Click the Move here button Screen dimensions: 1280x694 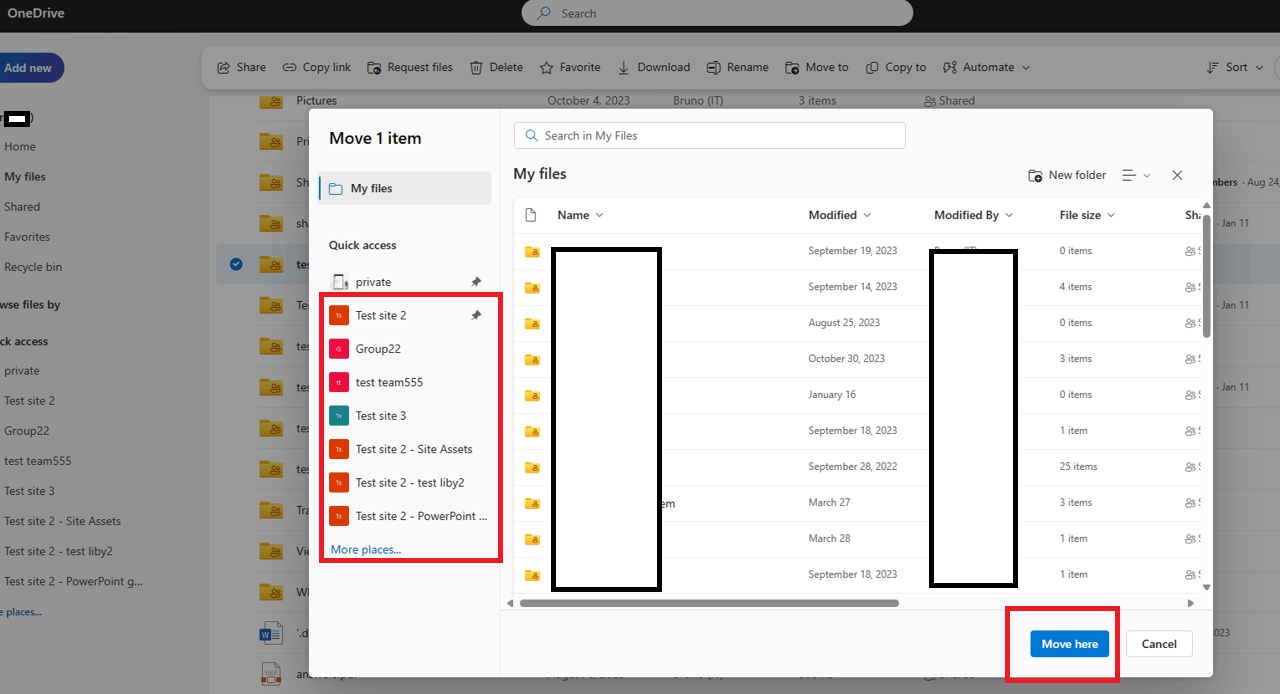pos(1070,644)
